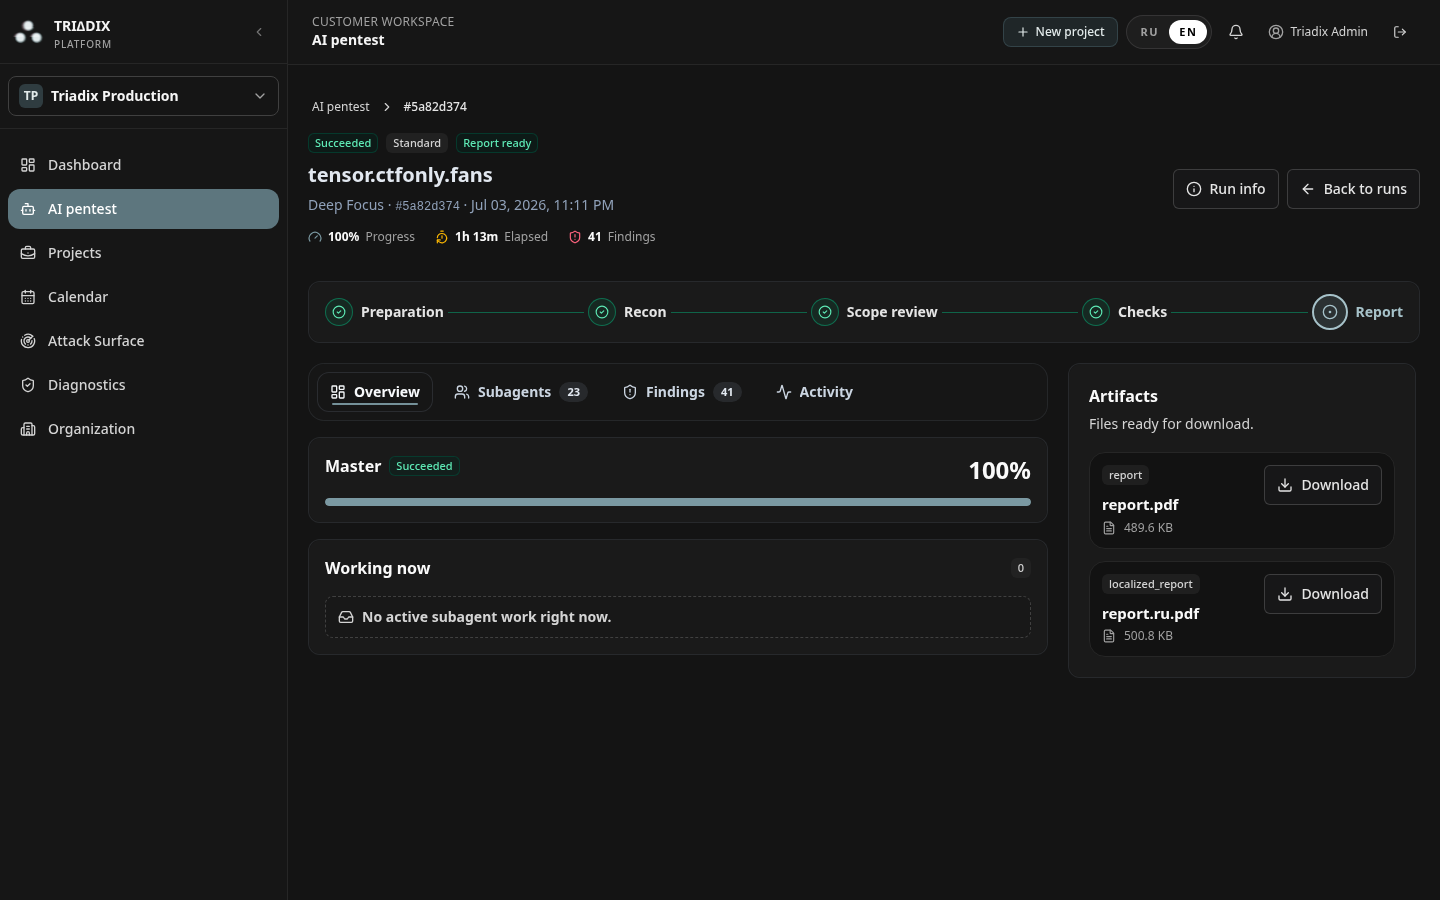Click the Recon step check icon
1440x900 pixels.
pos(602,312)
